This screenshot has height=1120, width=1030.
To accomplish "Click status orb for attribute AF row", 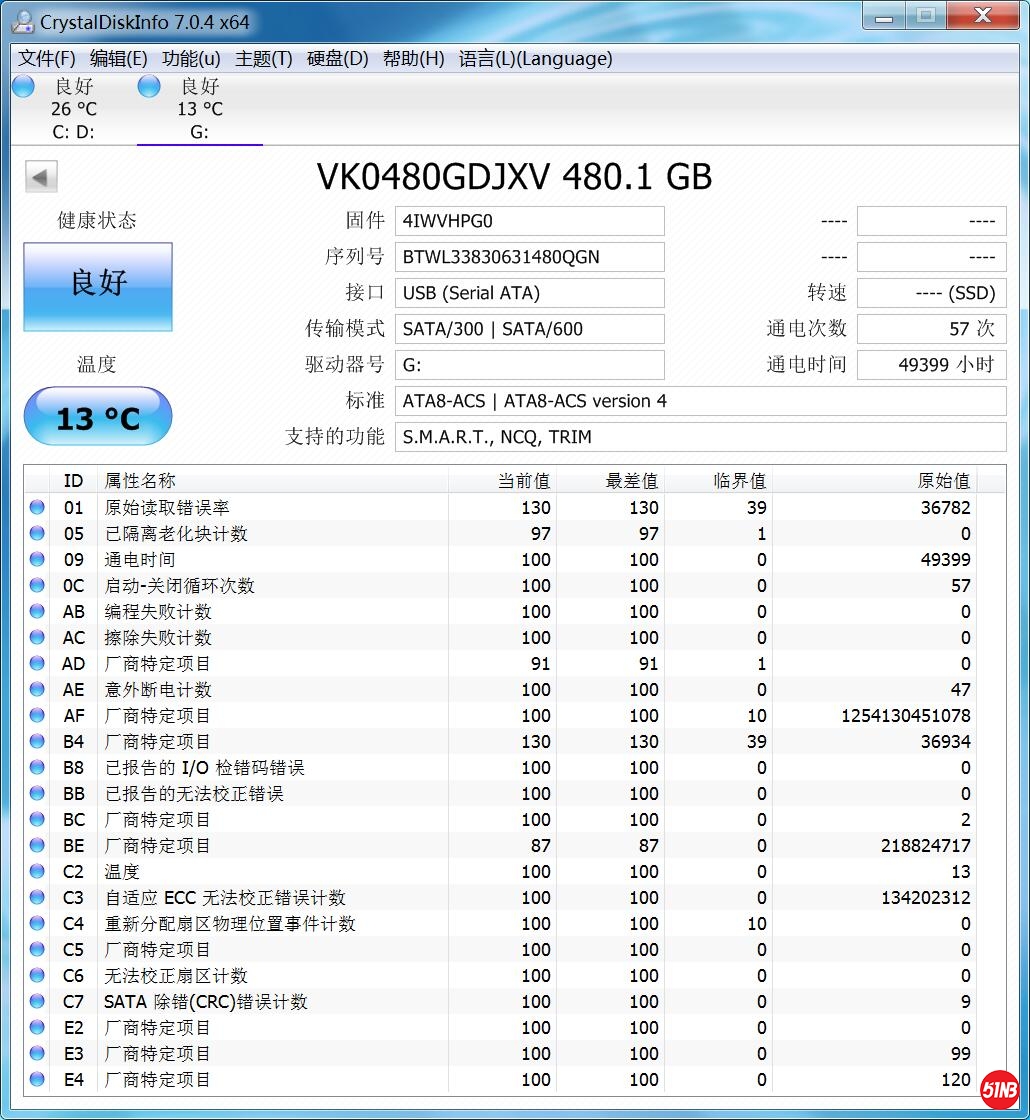I will [37, 715].
